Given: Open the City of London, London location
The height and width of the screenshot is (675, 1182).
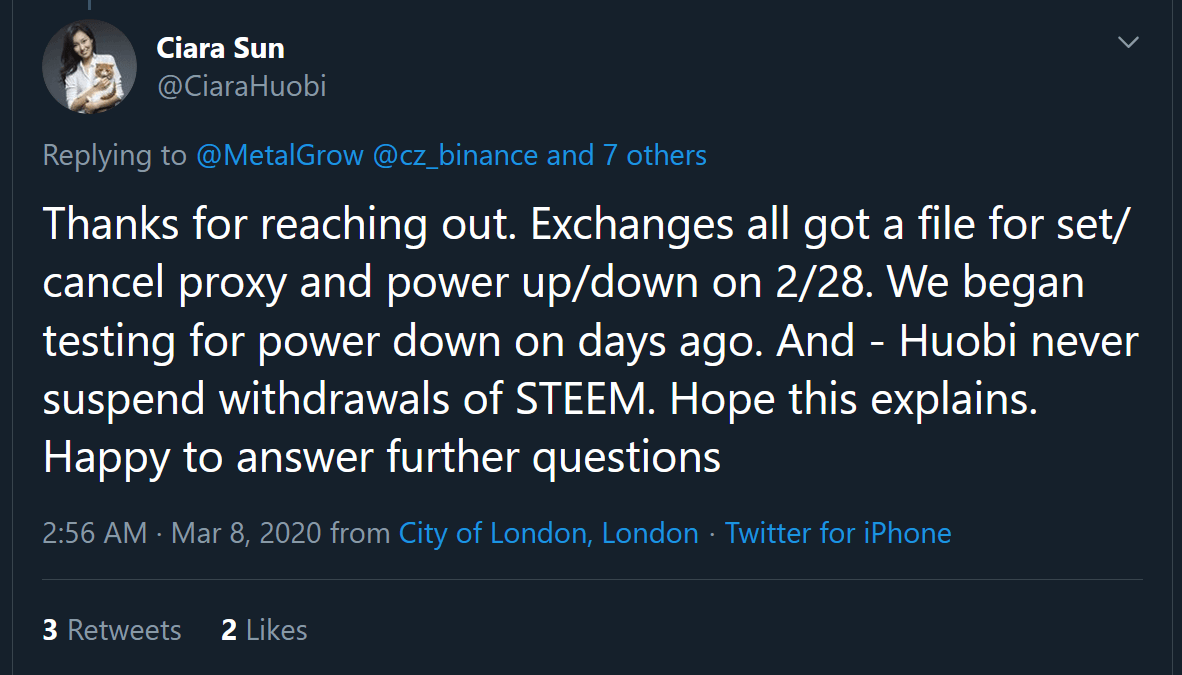Looking at the screenshot, I should tap(548, 533).
